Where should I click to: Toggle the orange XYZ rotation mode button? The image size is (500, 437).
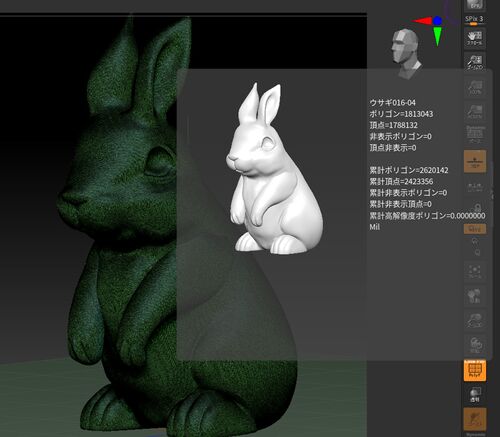[475, 229]
